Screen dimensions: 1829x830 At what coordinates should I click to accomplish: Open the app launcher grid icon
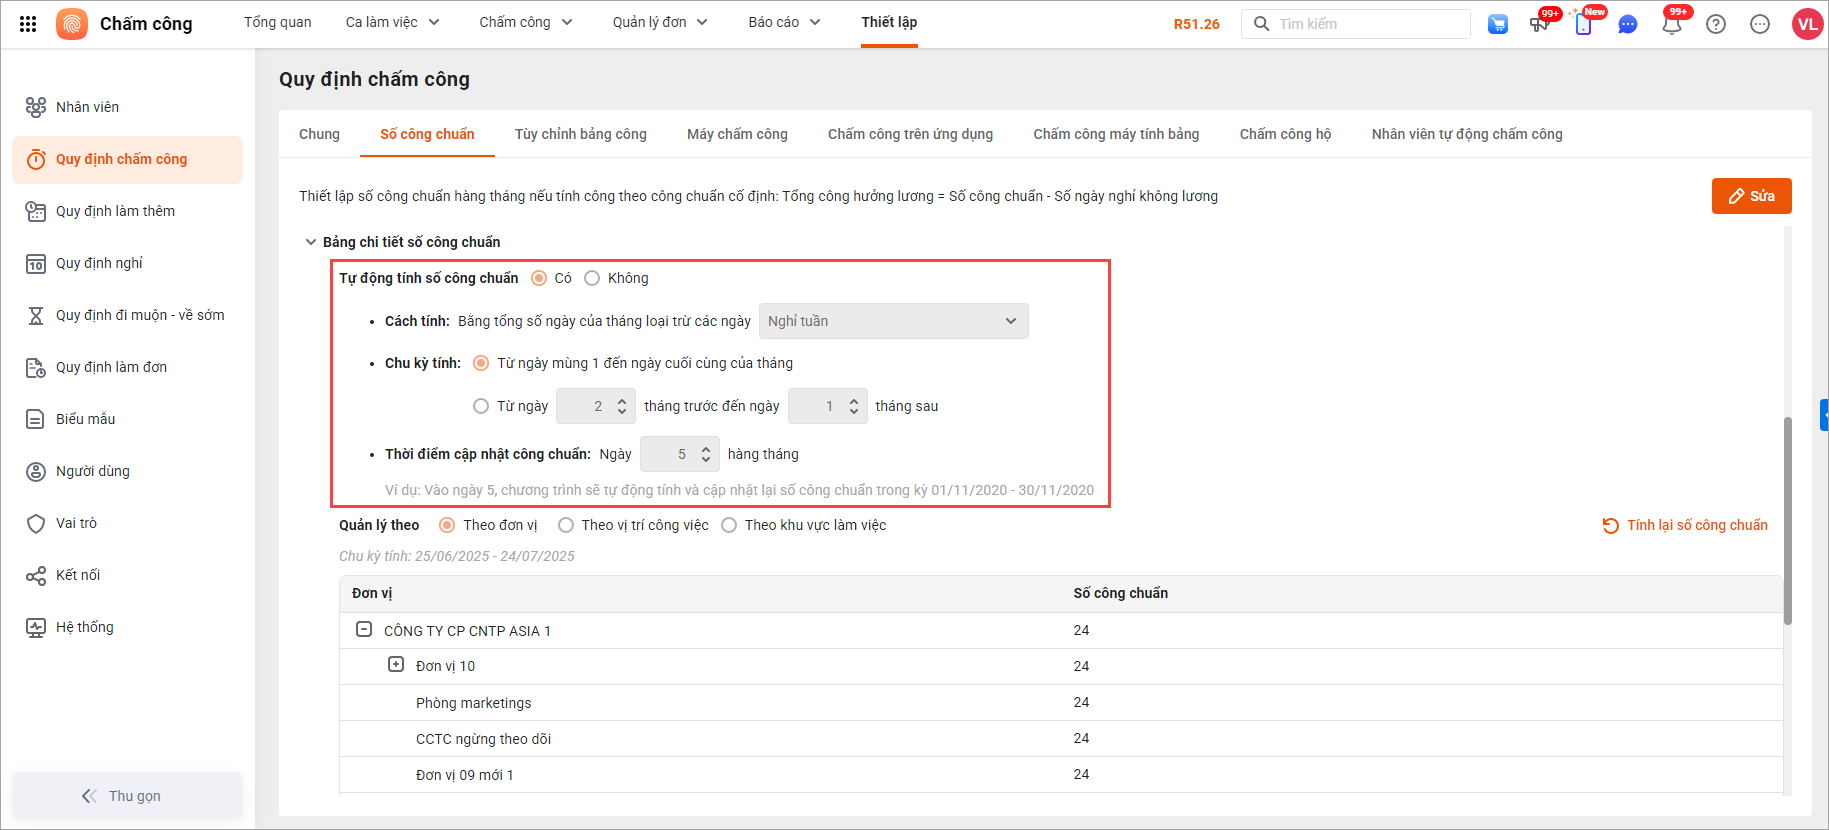click(28, 24)
